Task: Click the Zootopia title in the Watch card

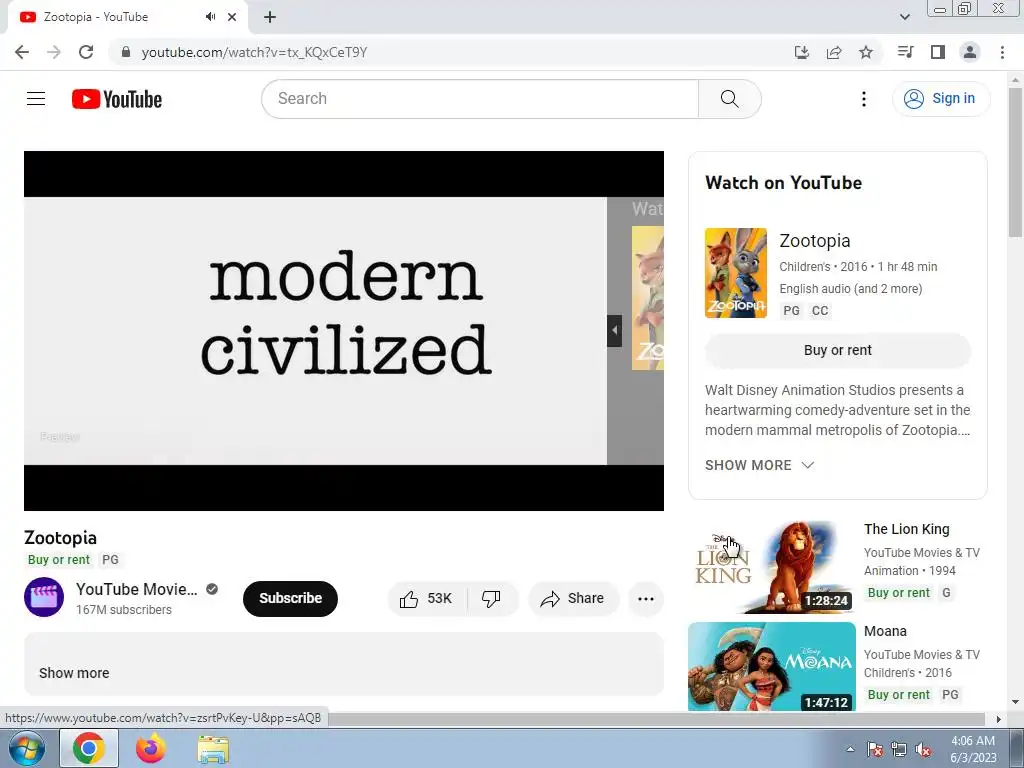Action: coord(815,241)
